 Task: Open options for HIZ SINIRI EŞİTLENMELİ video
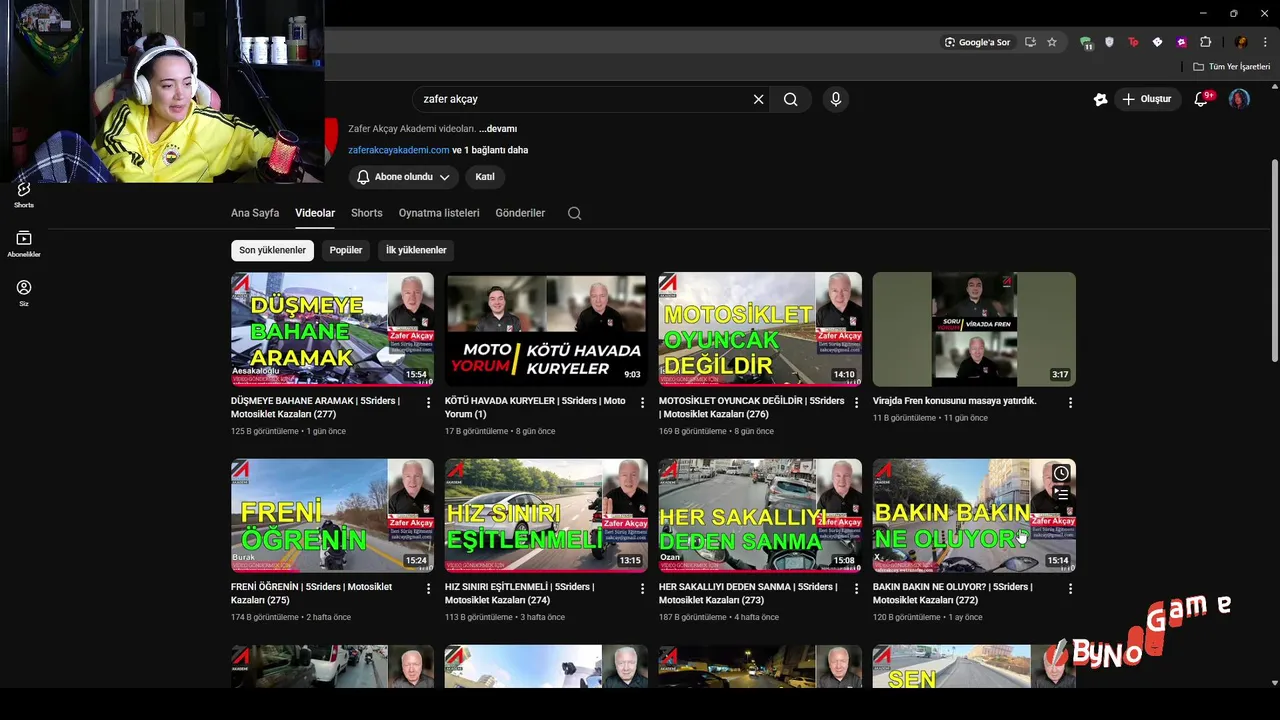click(x=642, y=589)
